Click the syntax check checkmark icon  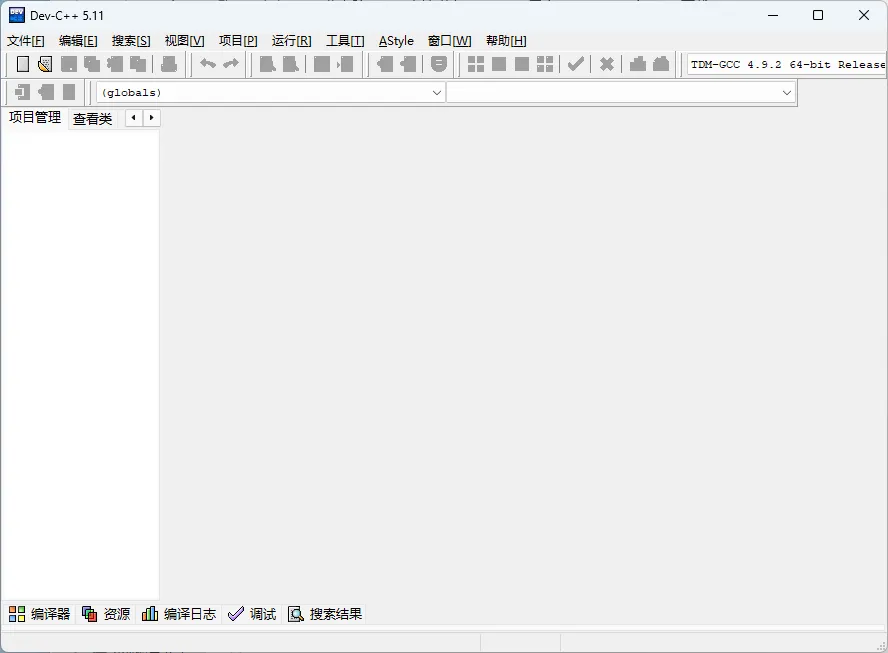576,64
